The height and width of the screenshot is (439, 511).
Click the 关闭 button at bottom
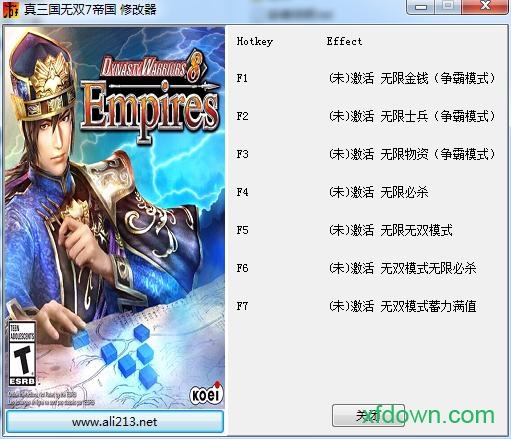click(368, 416)
